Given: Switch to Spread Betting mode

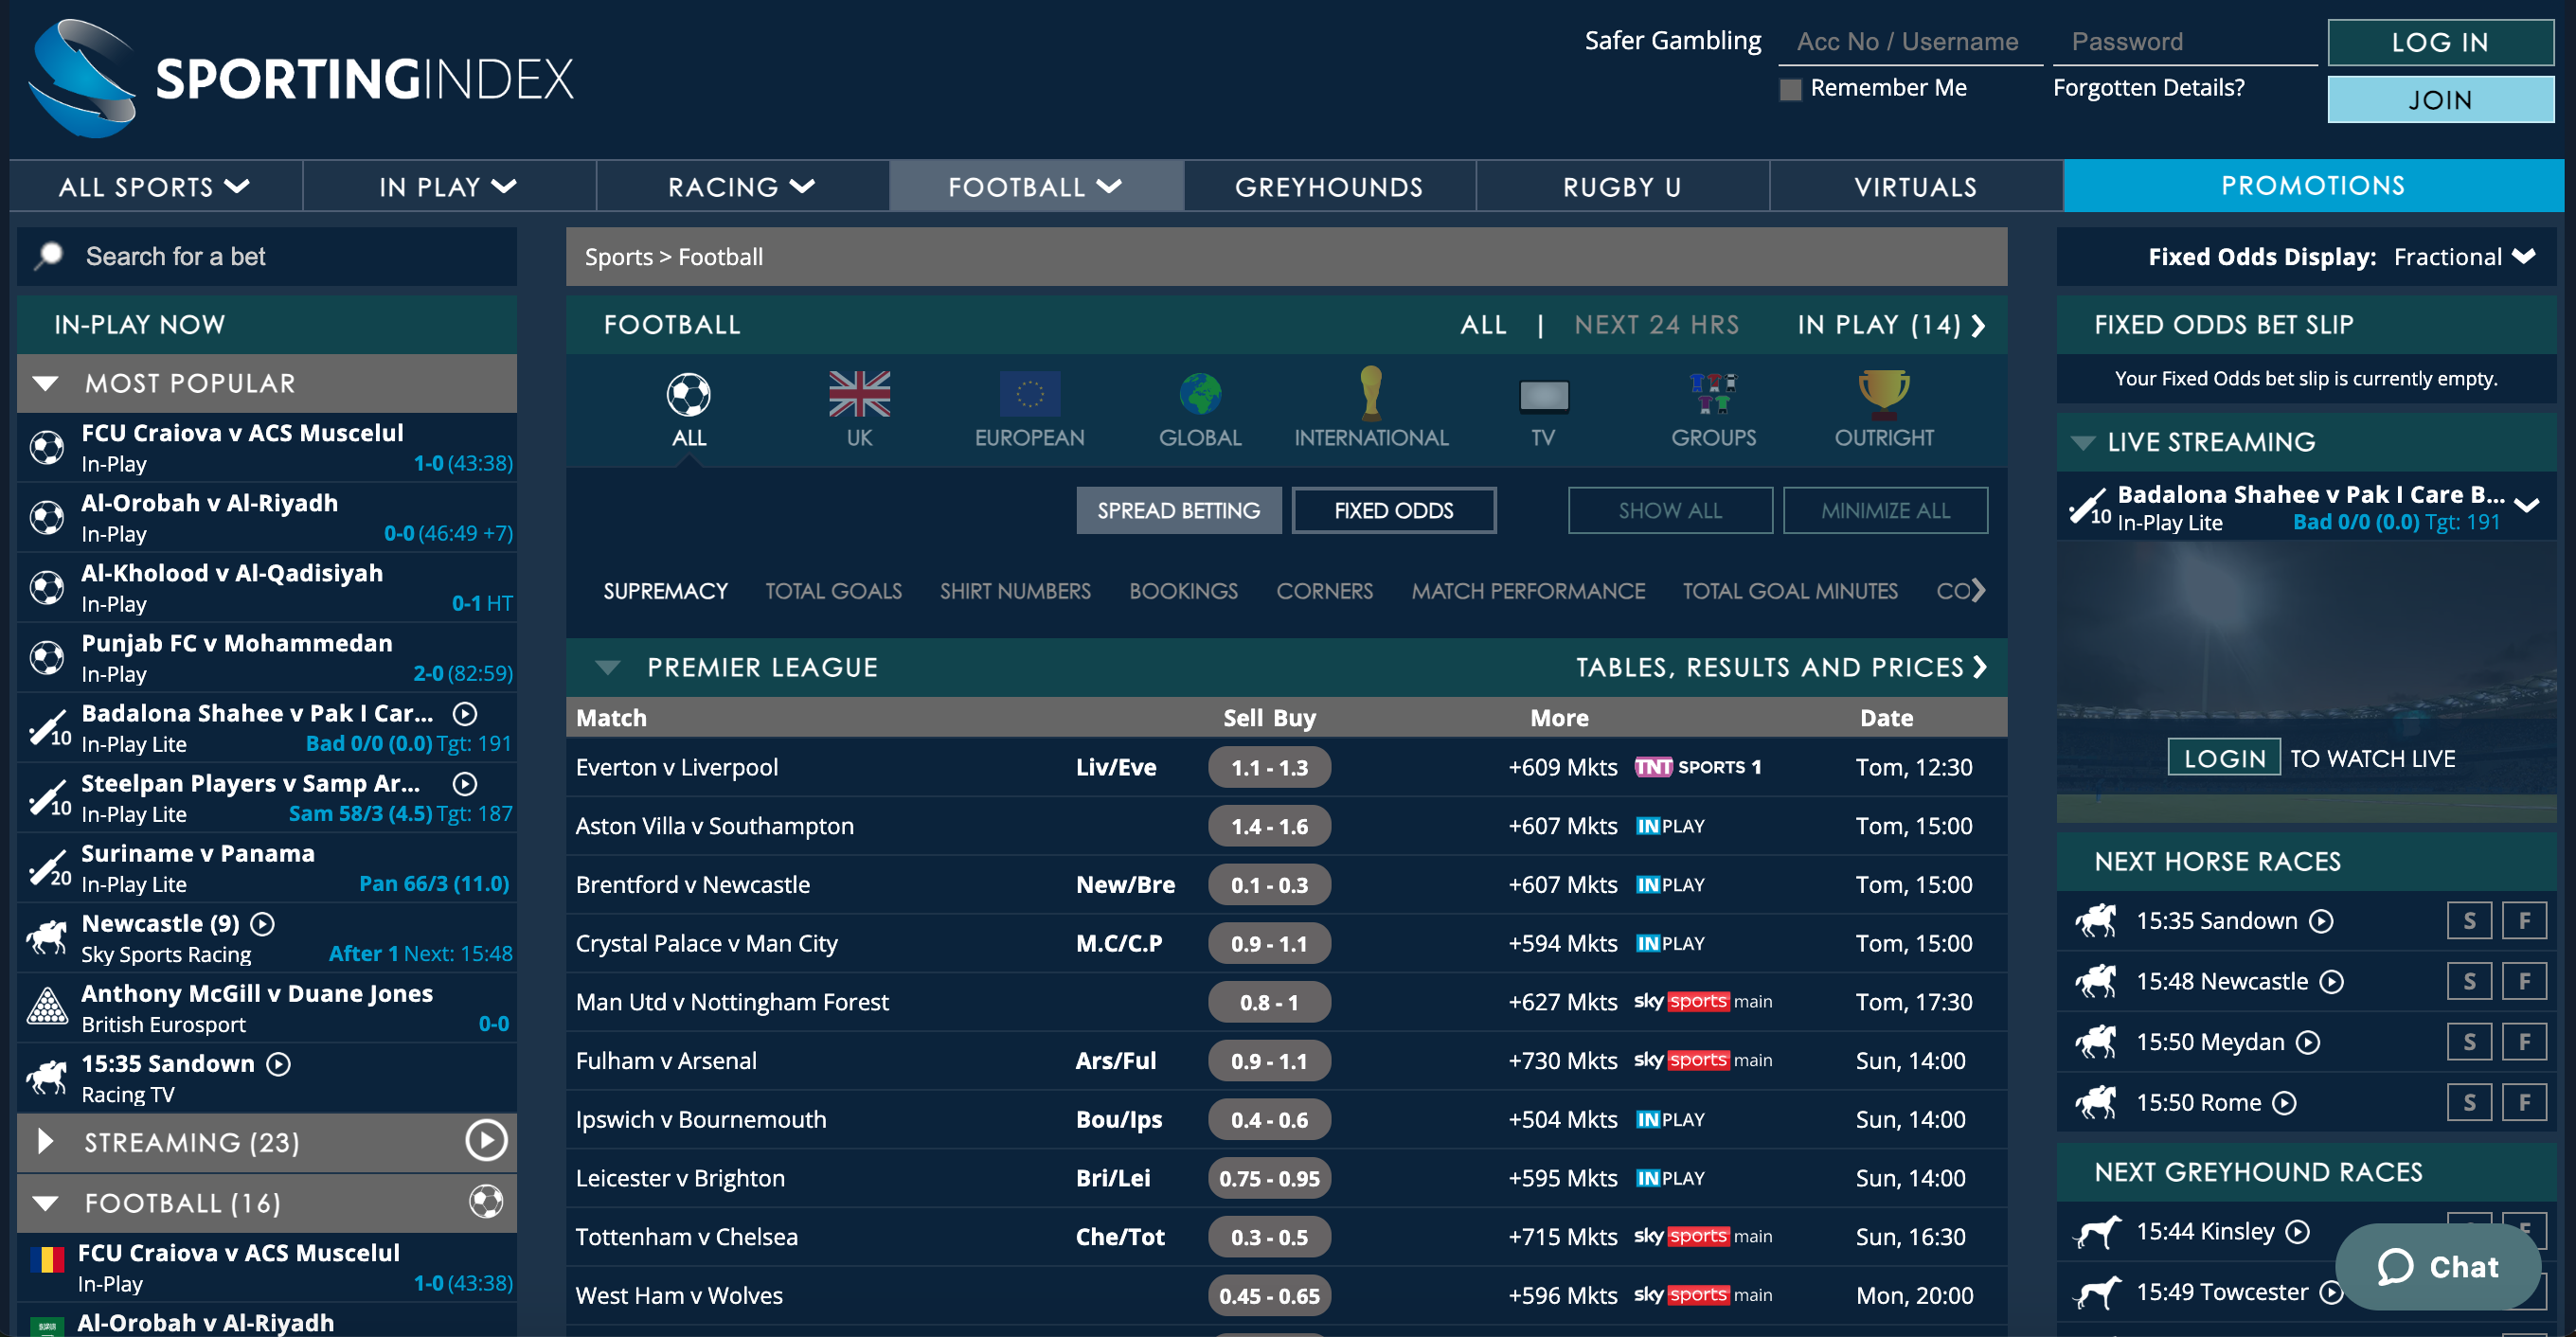Looking at the screenshot, I should pyautogui.click(x=1178, y=510).
